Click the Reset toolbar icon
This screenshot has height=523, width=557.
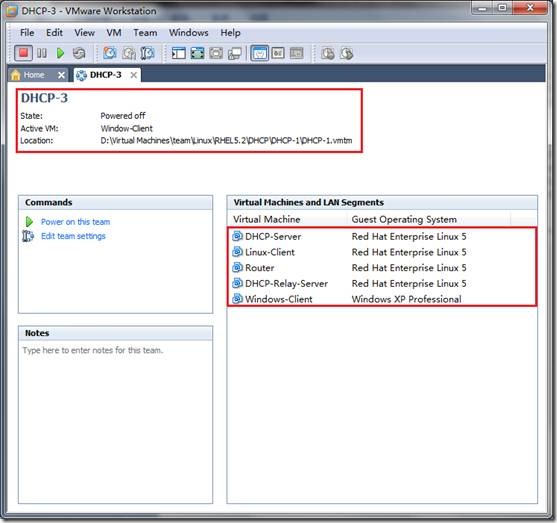pyautogui.click(x=79, y=53)
